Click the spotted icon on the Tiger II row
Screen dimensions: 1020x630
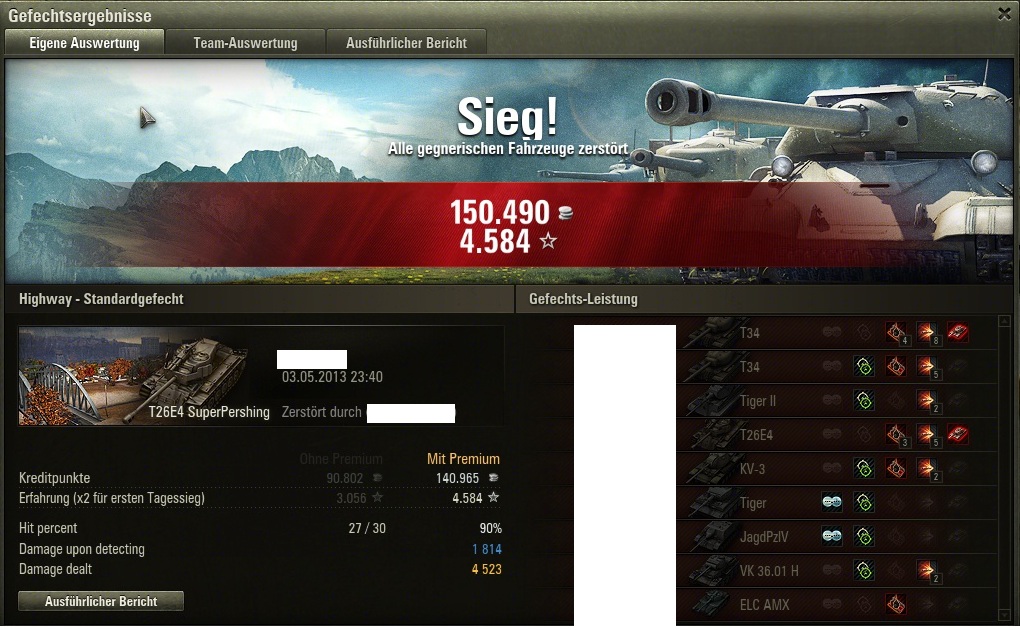[864, 400]
